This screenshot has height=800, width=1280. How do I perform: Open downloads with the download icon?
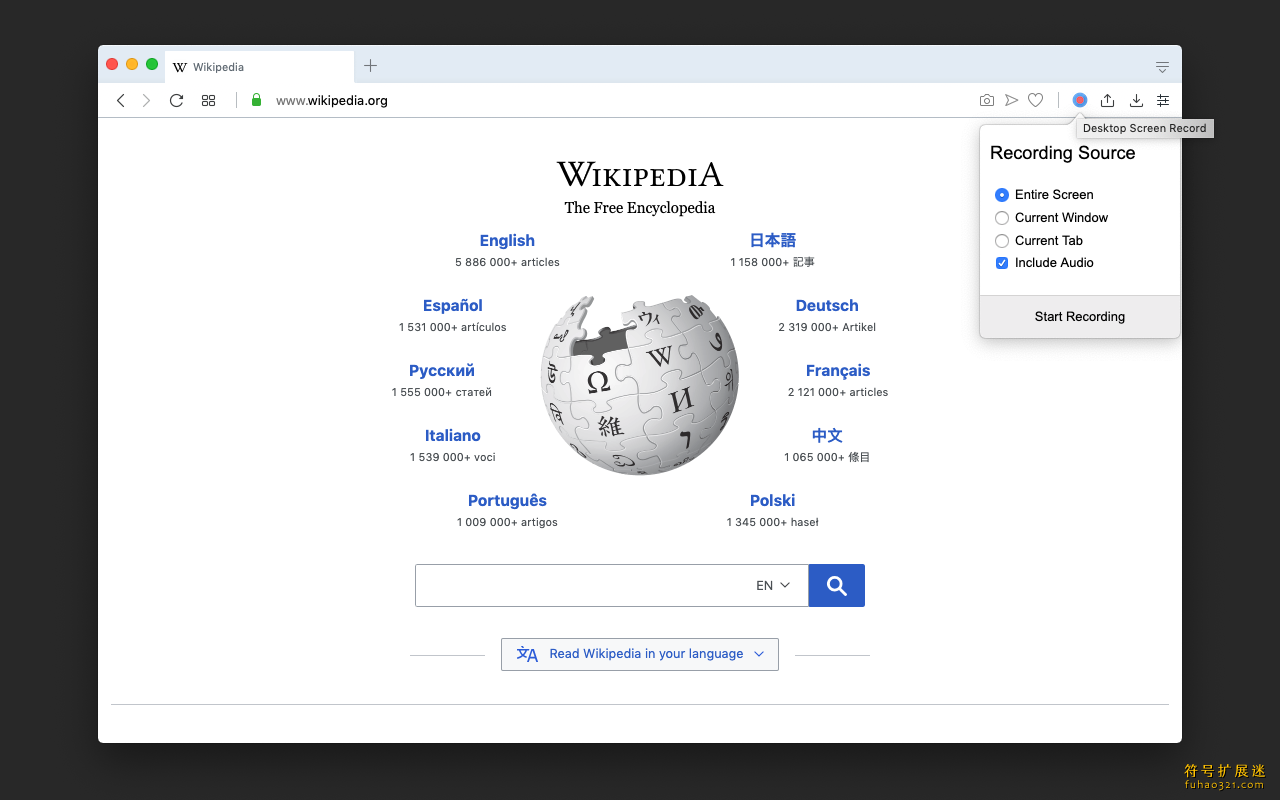(x=1136, y=100)
